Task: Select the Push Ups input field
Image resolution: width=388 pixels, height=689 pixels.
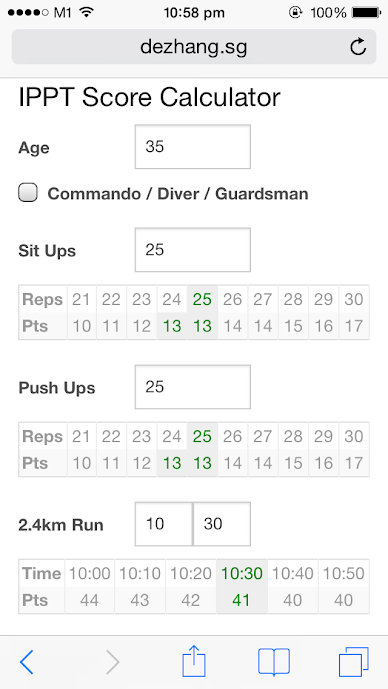Action: (x=193, y=387)
